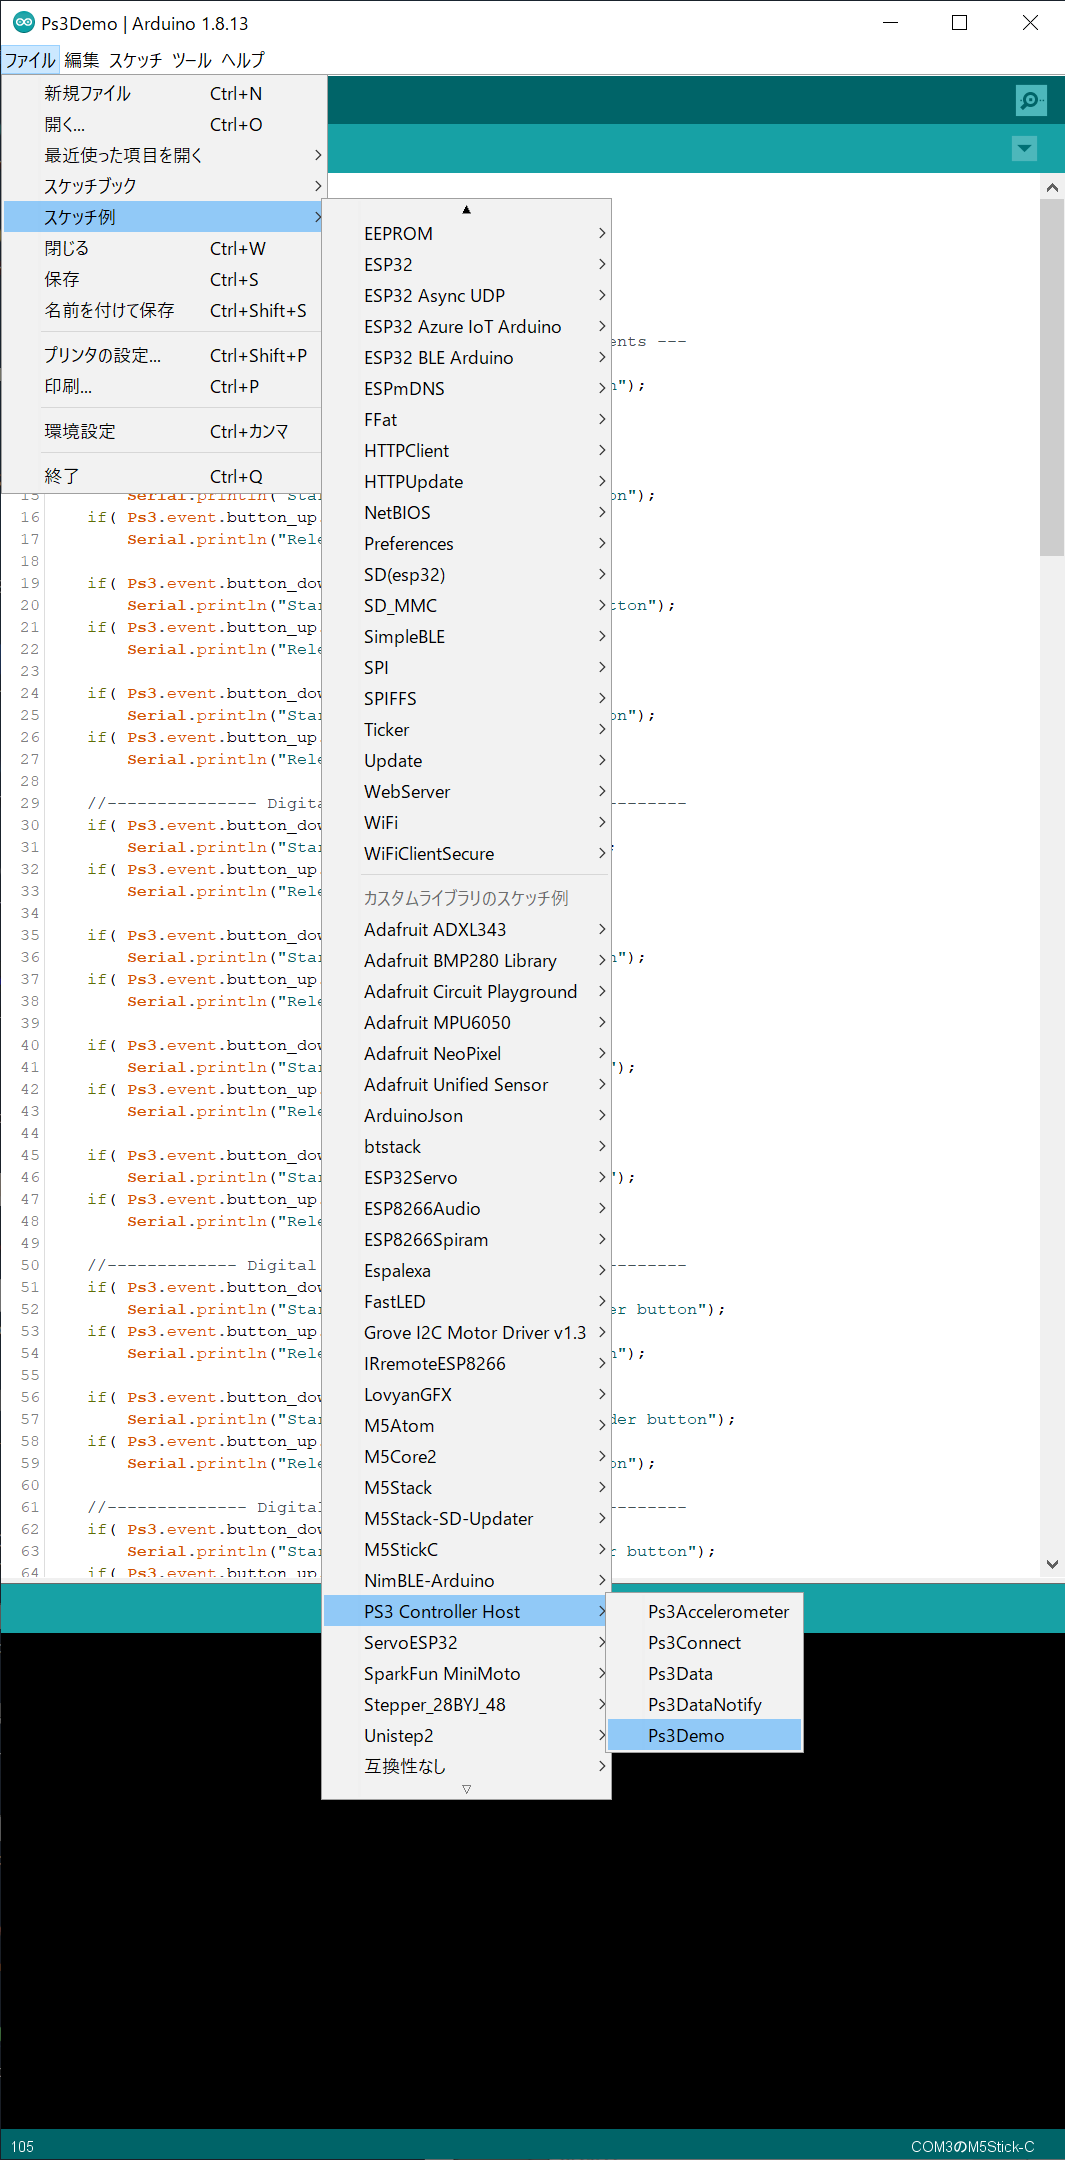Open M5StickC examples
Screen dimensions: 1065x2160
(x=466, y=1549)
